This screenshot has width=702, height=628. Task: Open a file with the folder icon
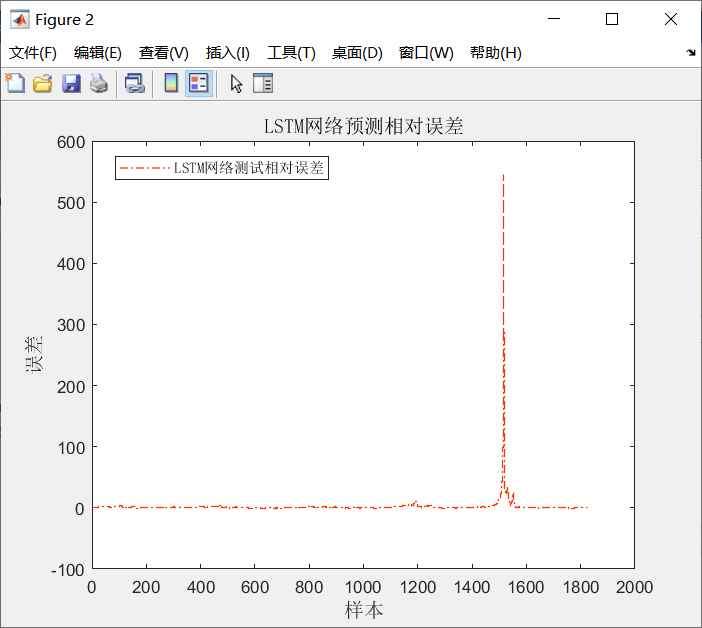click(42, 84)
